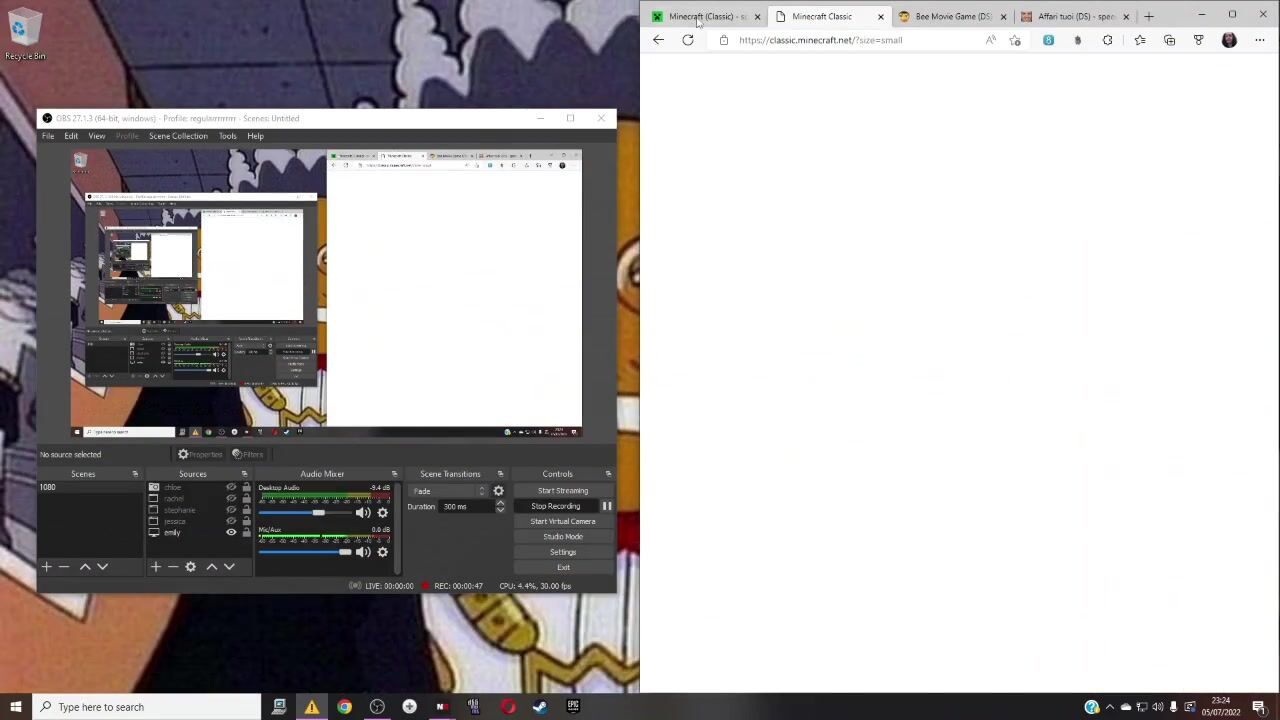Image resolution: width=1280 pixels, height=720 pixels.
Task: Switch to the Bee Movie Game tab
Action: point(950,16)
